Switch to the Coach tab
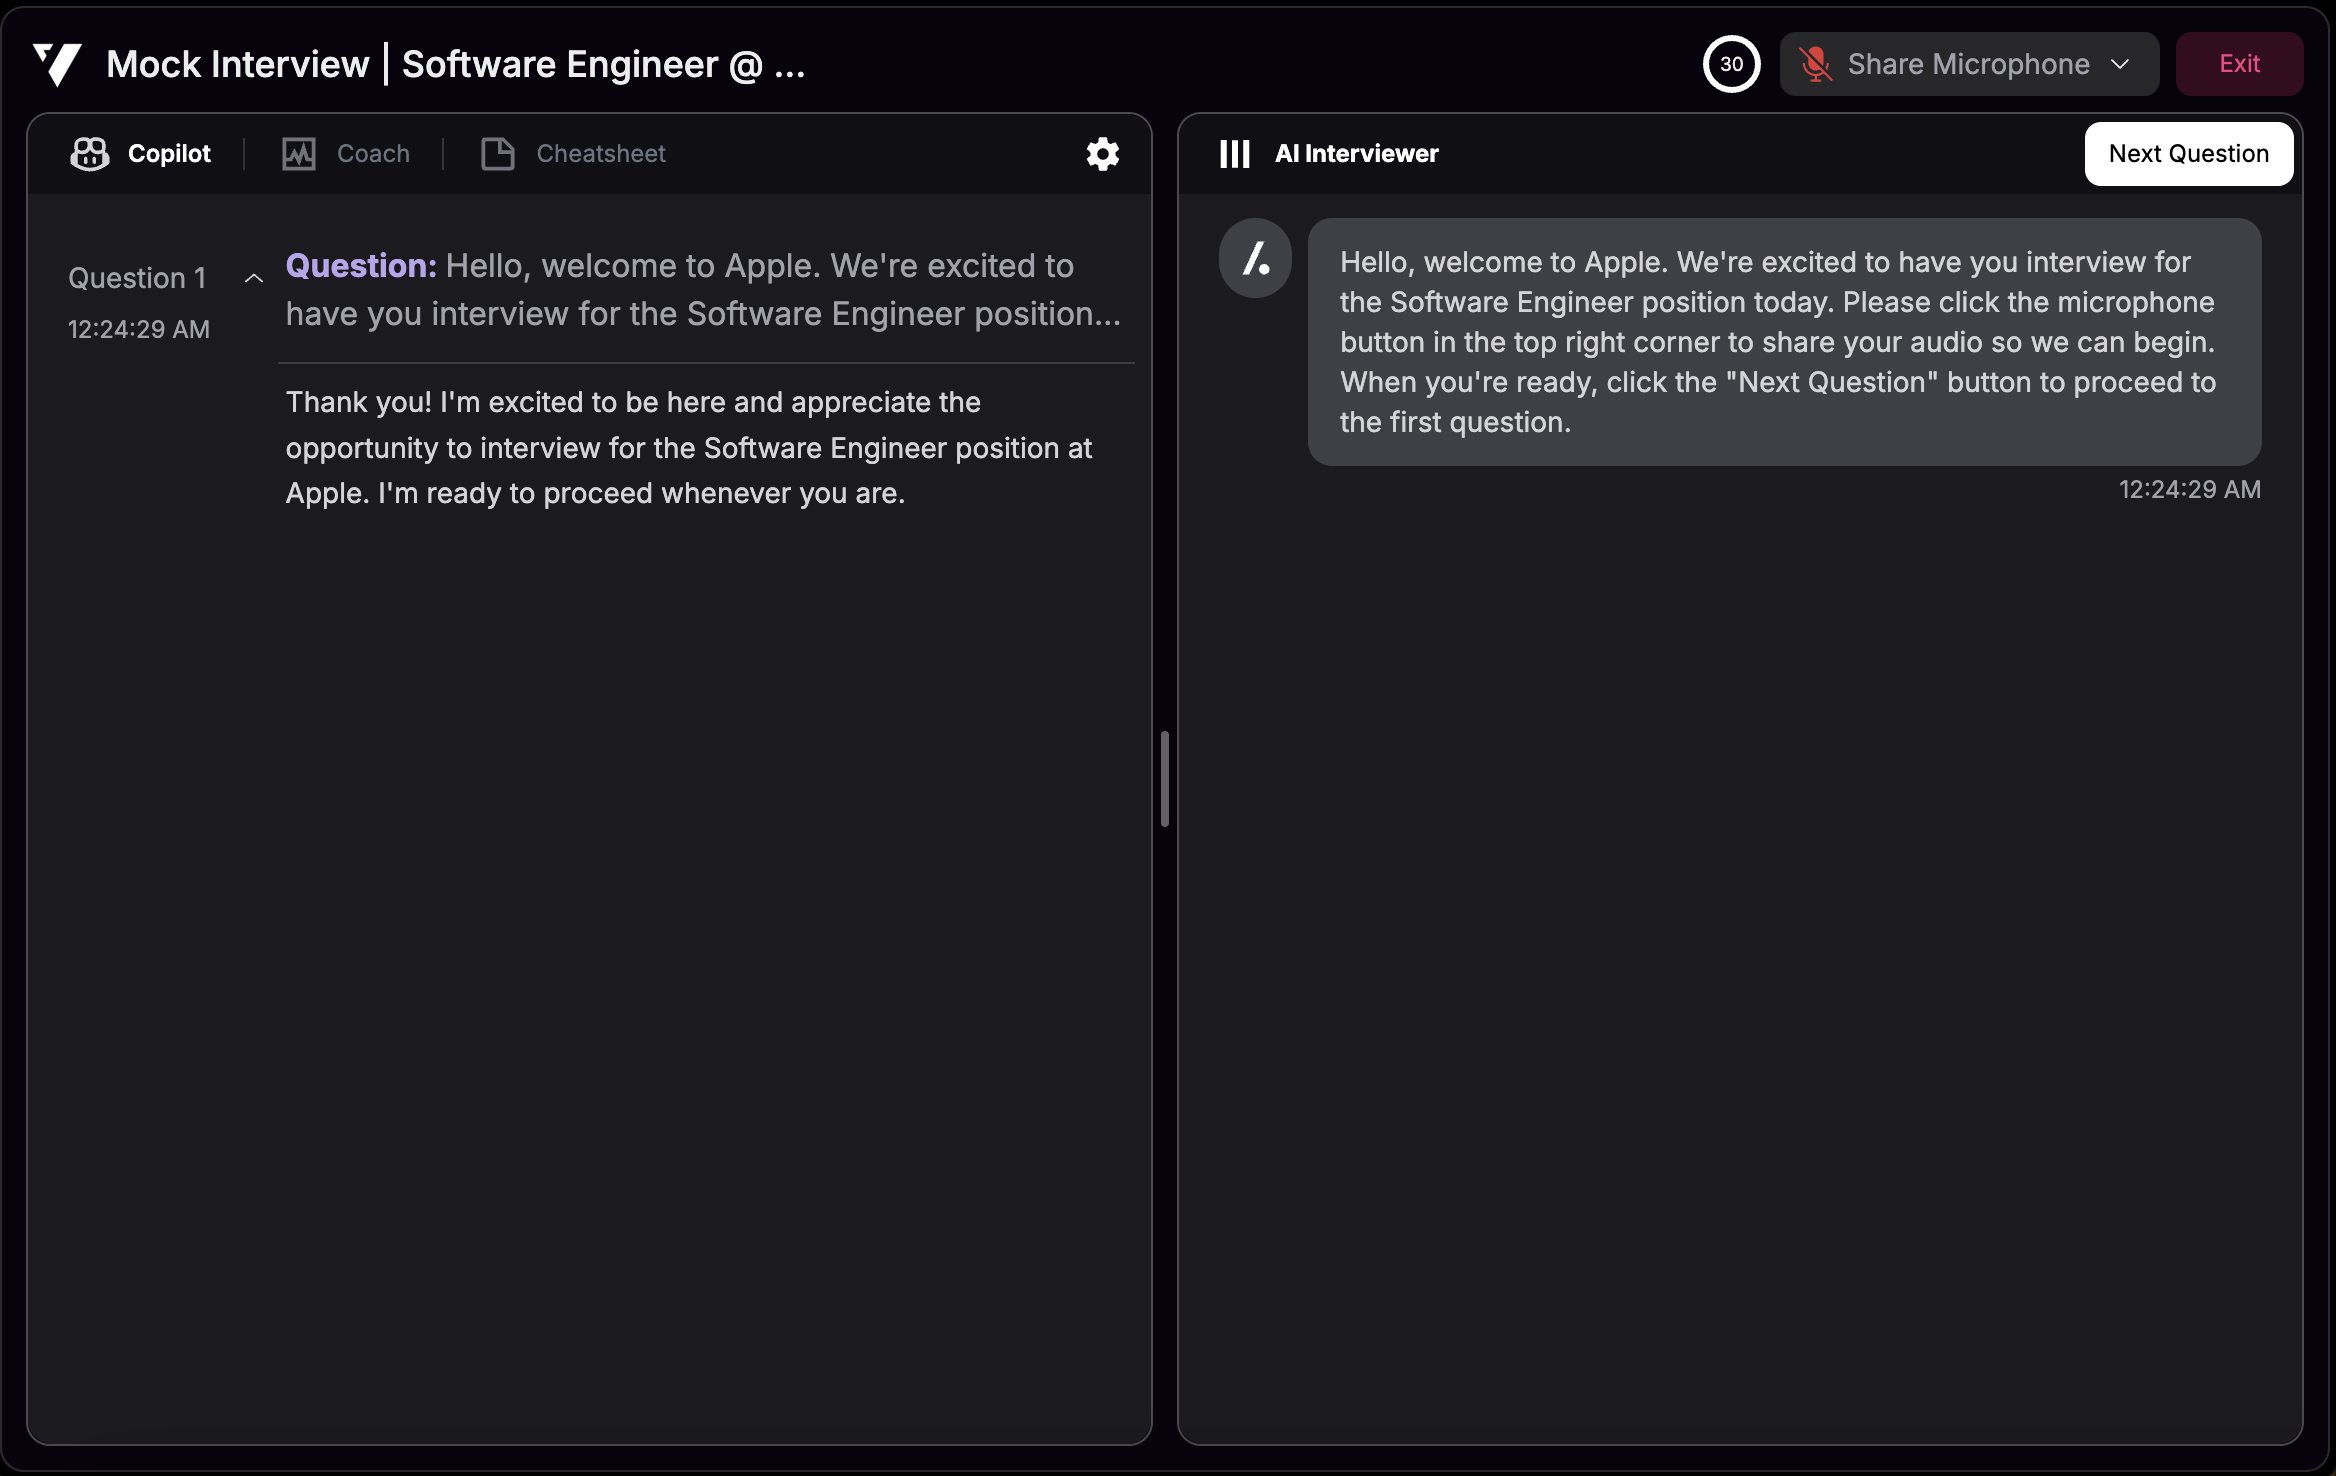2336x1476 pixels. click(373, 154)
